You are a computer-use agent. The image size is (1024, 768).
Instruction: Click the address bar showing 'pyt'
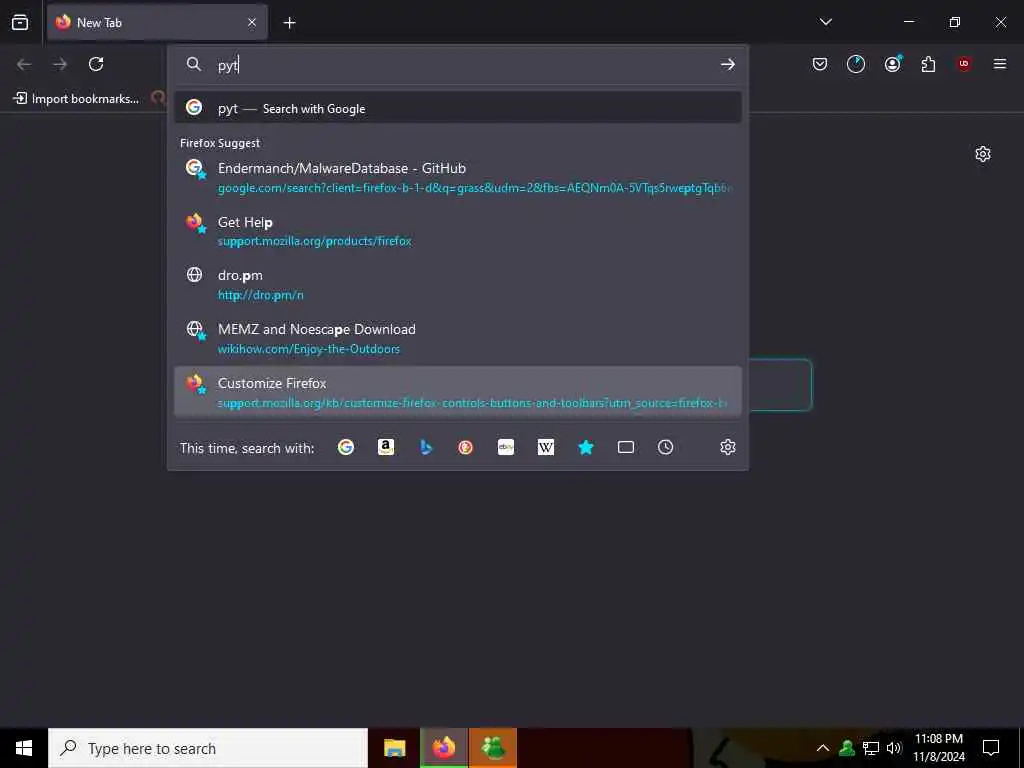[x=457, y=65]
